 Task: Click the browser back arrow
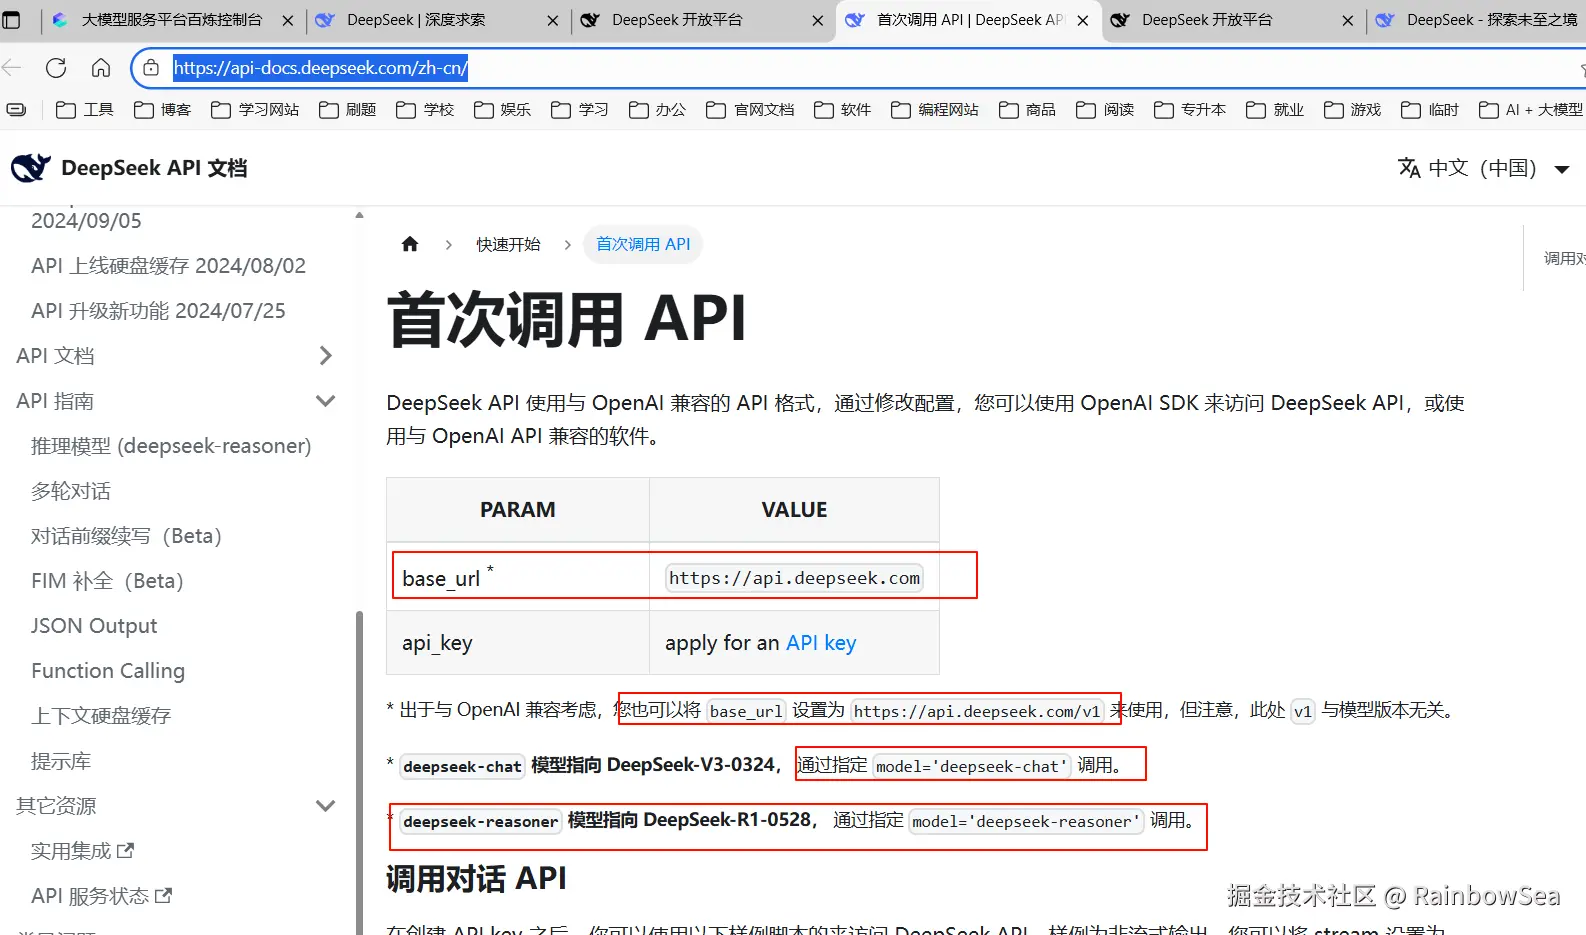point(12,68)
